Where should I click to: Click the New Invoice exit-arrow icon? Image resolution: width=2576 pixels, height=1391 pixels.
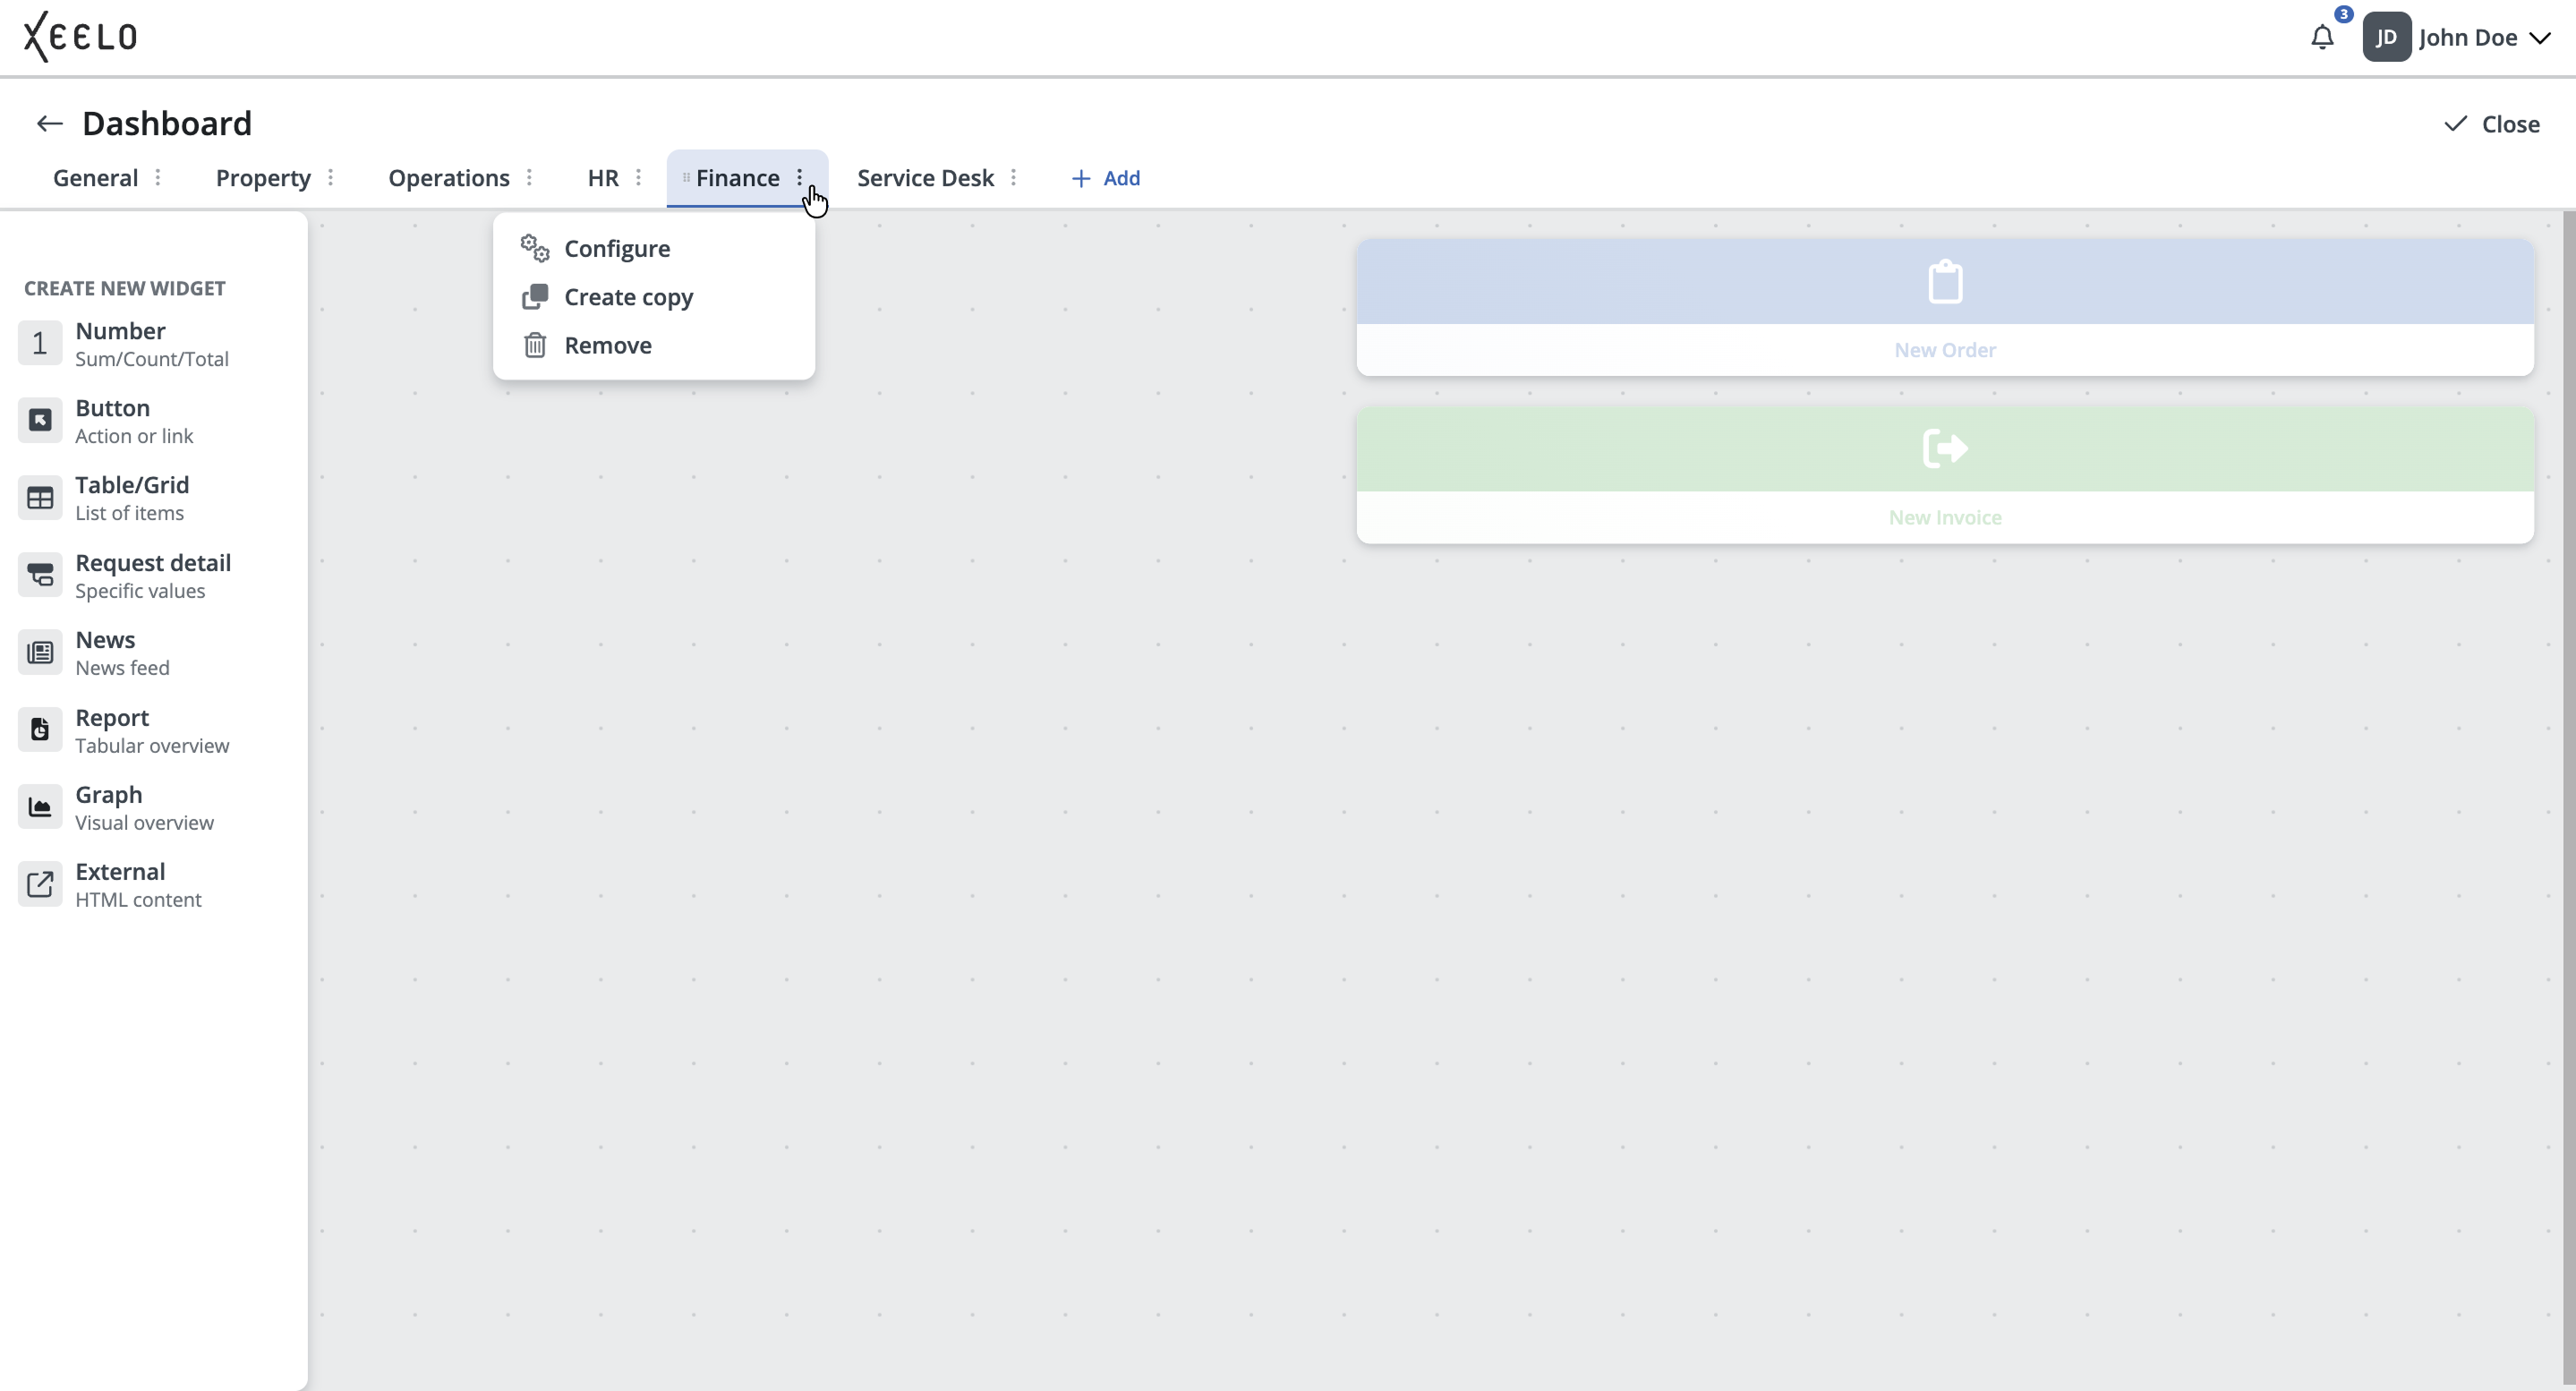[x=1945, y=448]
